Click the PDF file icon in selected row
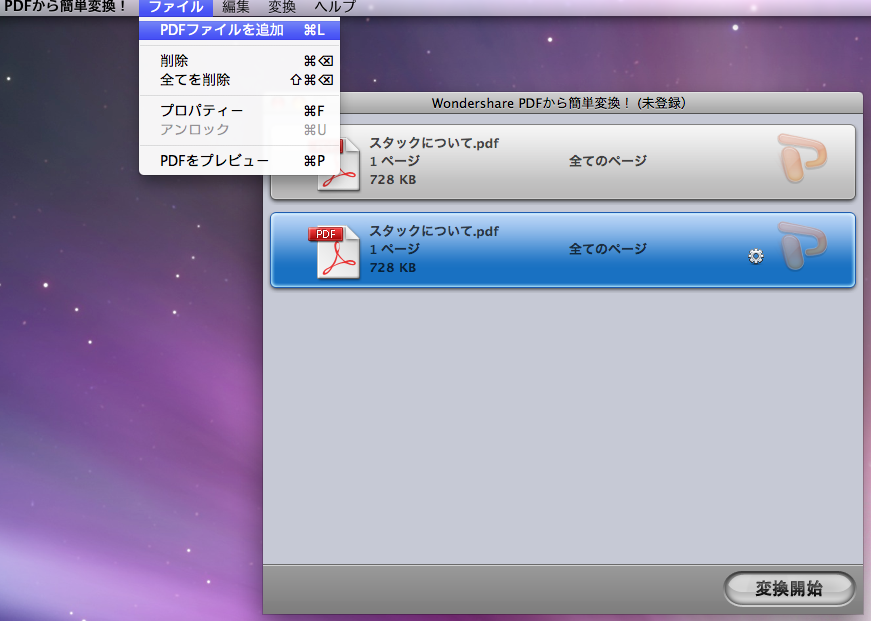Viewport: 871px width, 621px height. click(334, 252)
